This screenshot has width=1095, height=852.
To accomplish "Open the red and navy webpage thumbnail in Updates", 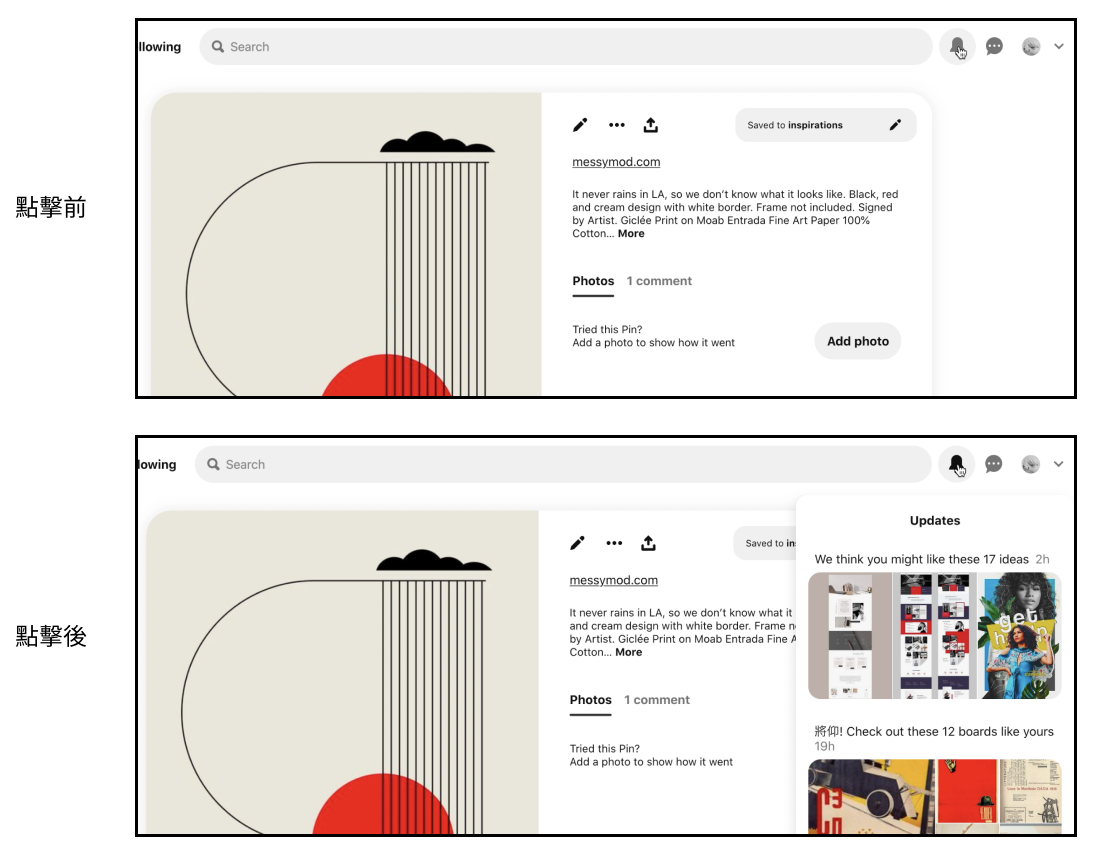I will coord(934,636).
